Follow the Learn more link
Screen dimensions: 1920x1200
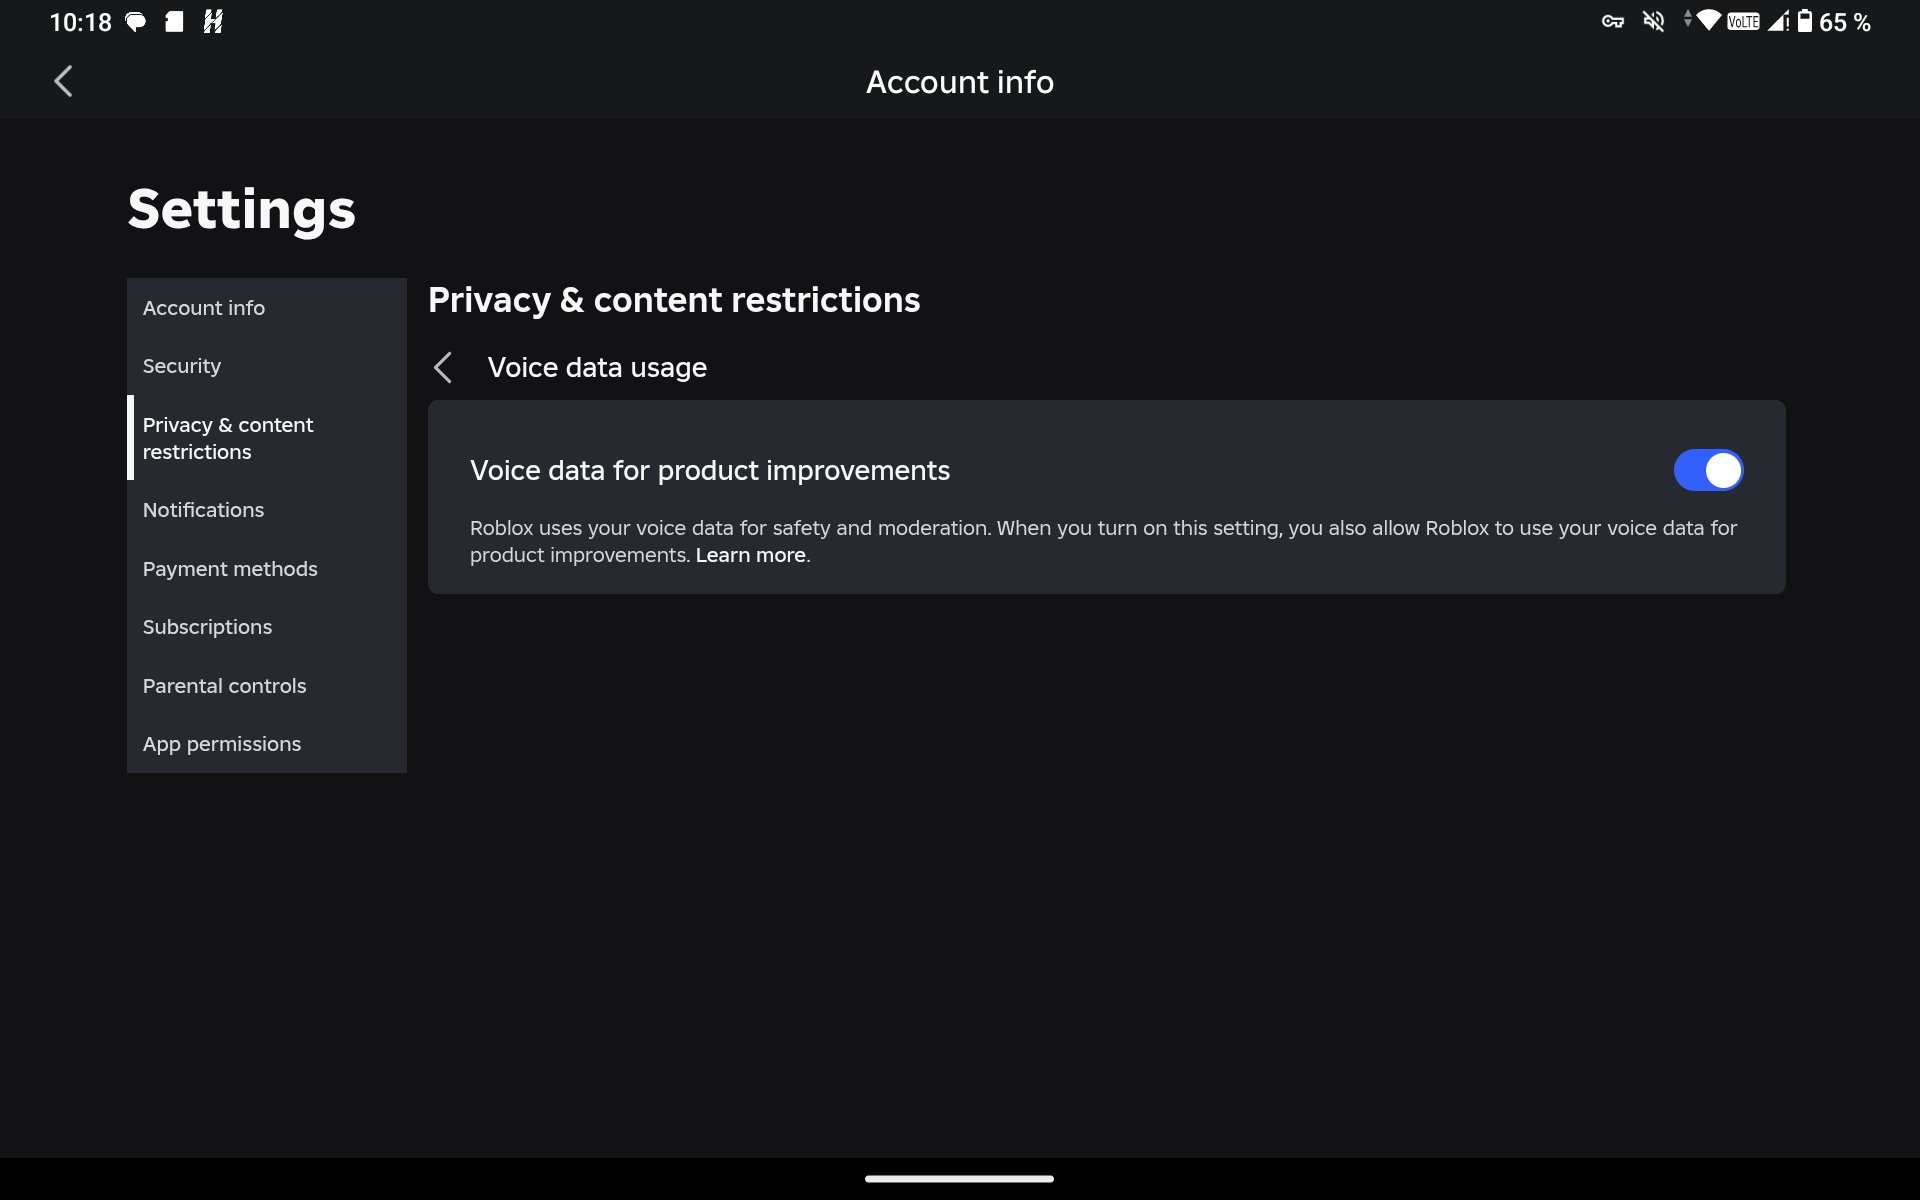coord(750,555)
